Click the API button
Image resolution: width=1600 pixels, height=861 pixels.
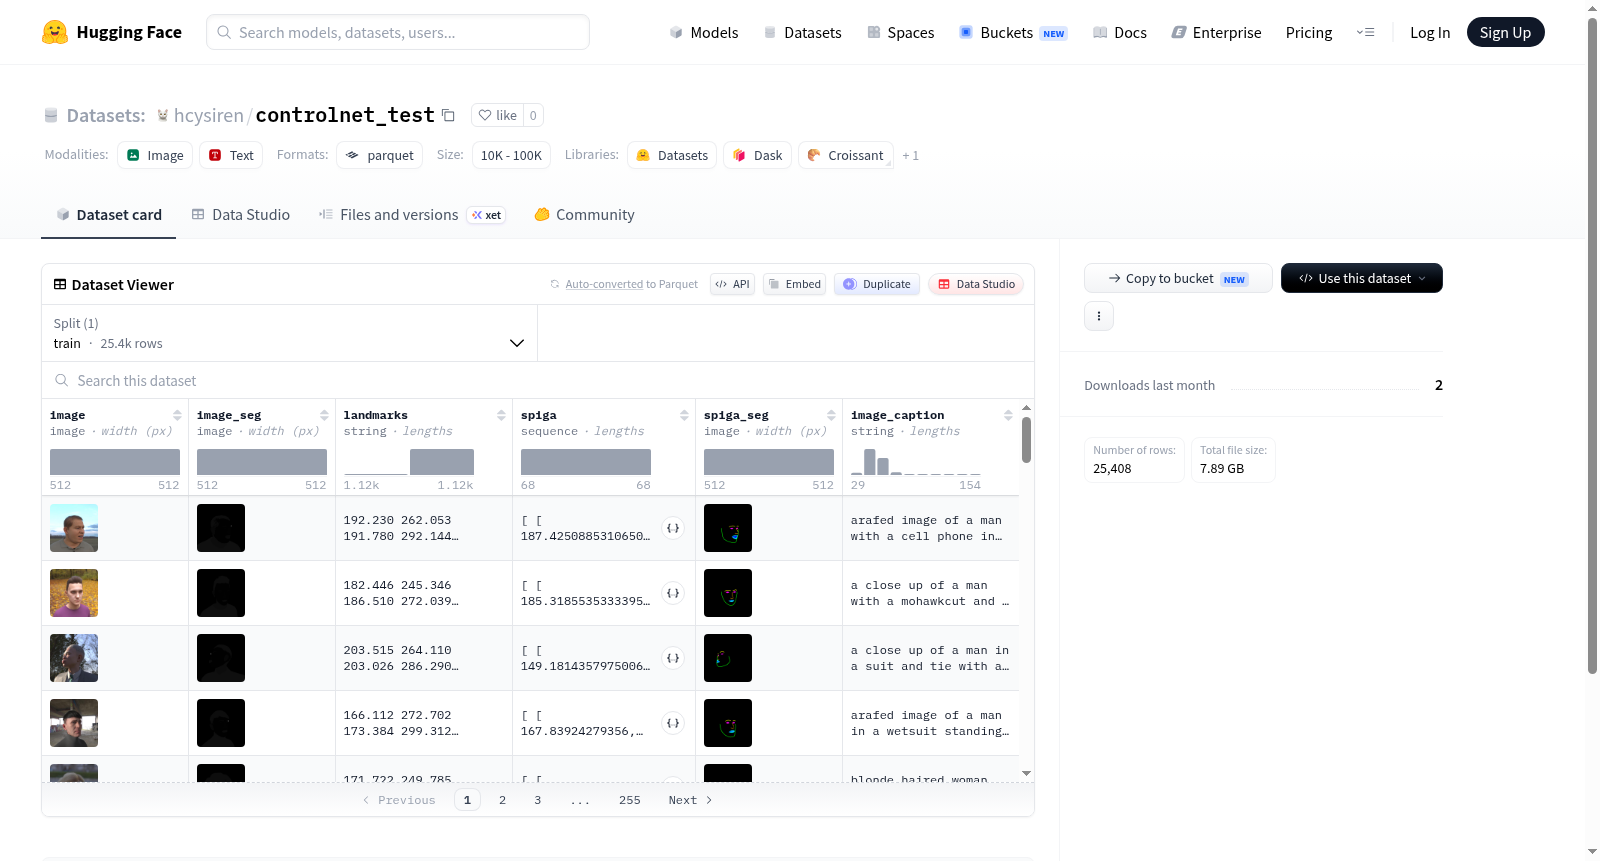(x=732, y=284)
